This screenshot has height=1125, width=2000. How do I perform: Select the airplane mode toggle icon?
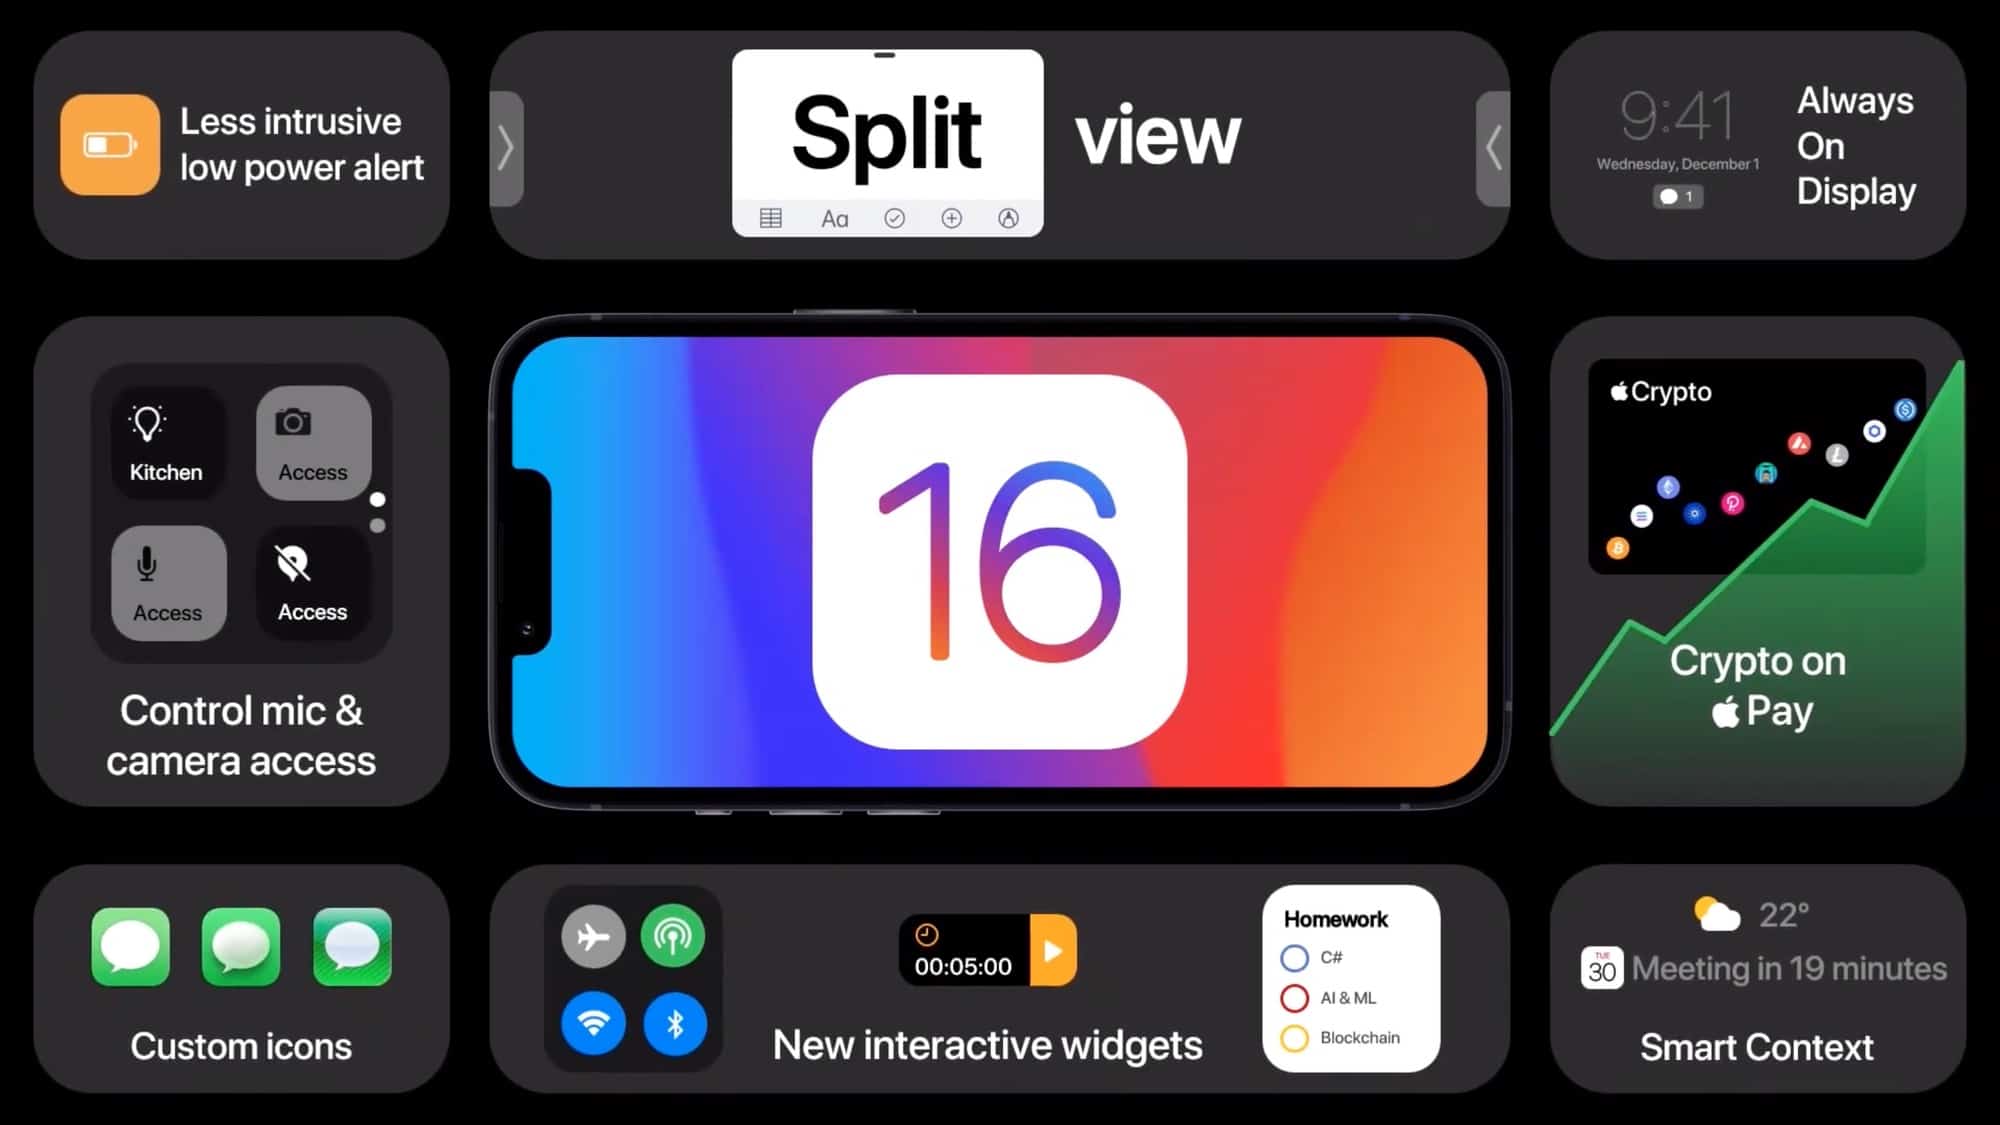tap(593, 935)
